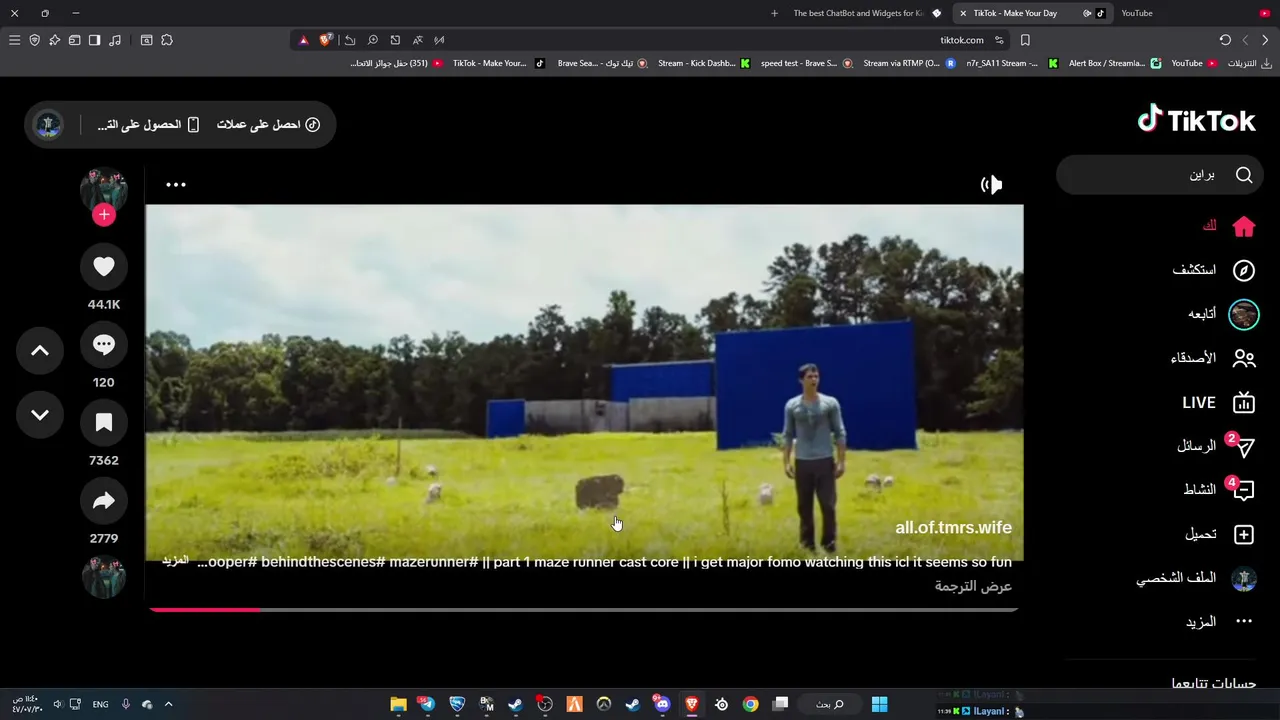Open profile avatar in top pill
Screen dimensions: 1280x720
(x=48, y=125)
